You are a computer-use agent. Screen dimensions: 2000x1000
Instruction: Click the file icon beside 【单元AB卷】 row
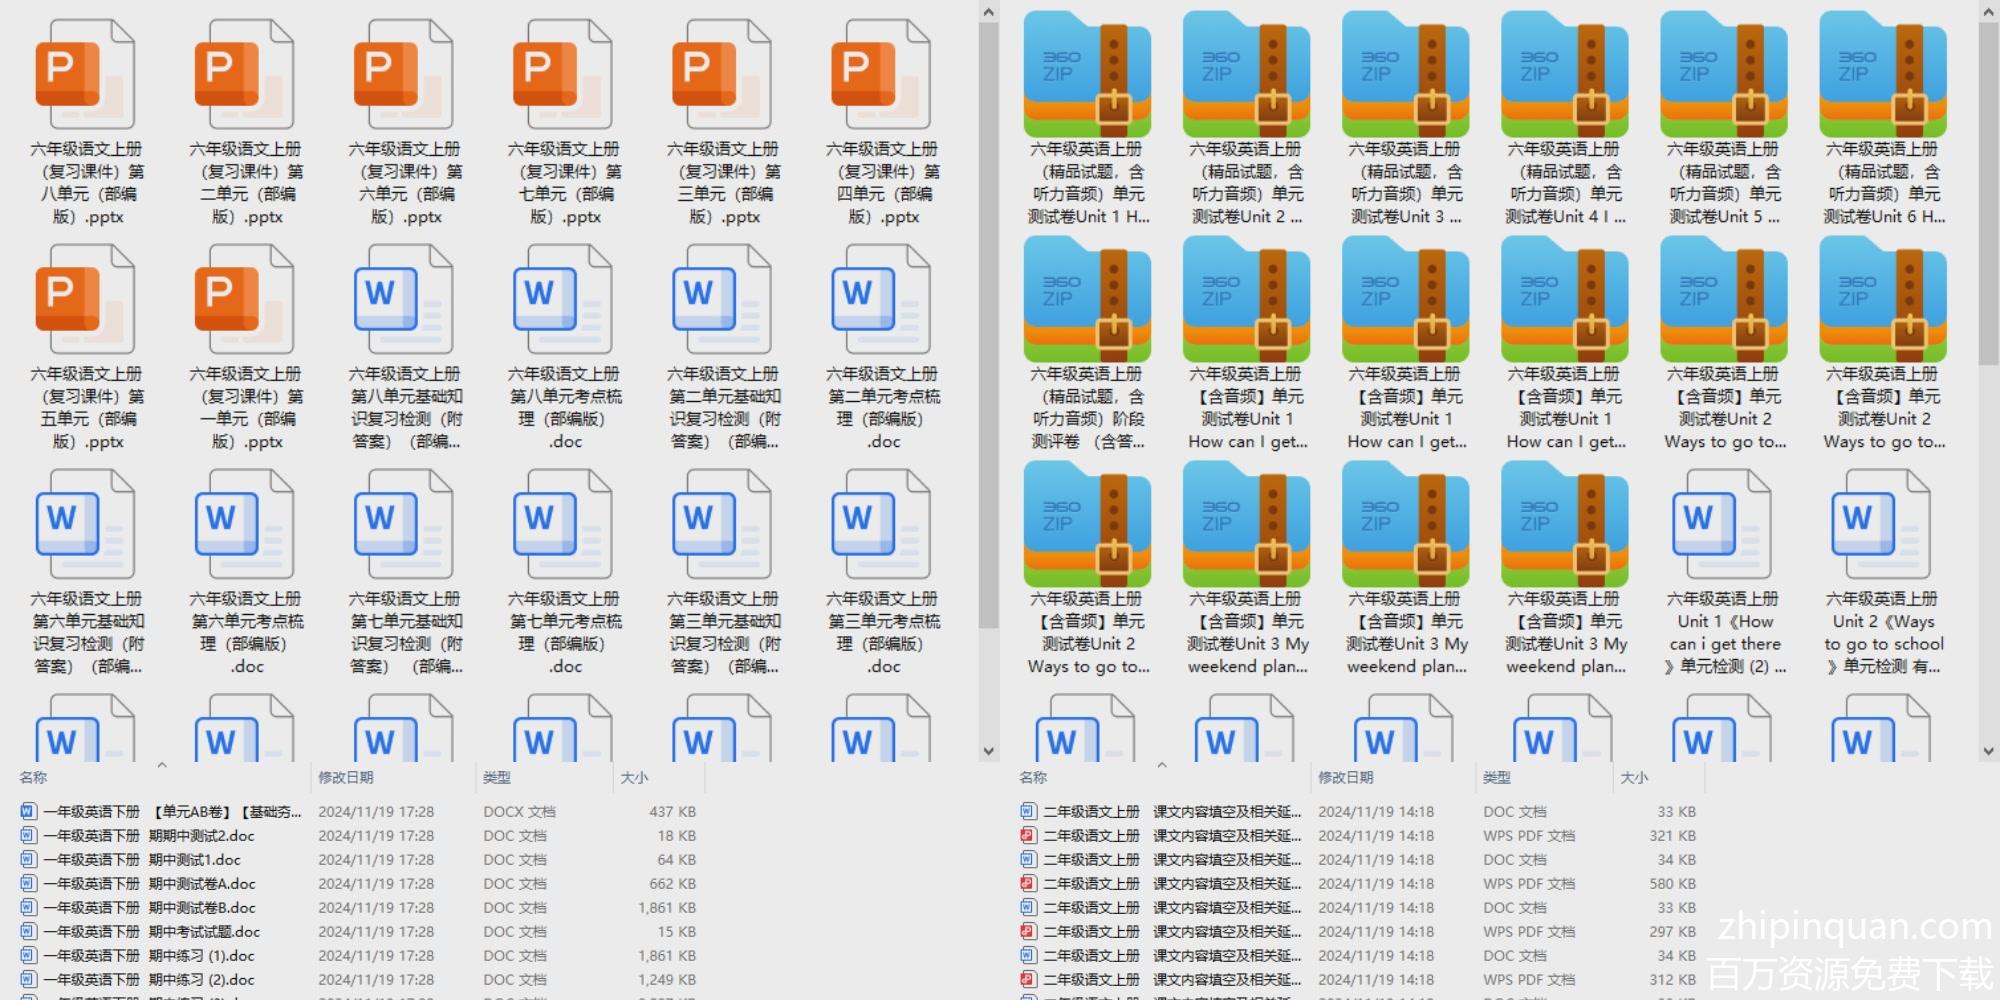[x=28, y=811]
